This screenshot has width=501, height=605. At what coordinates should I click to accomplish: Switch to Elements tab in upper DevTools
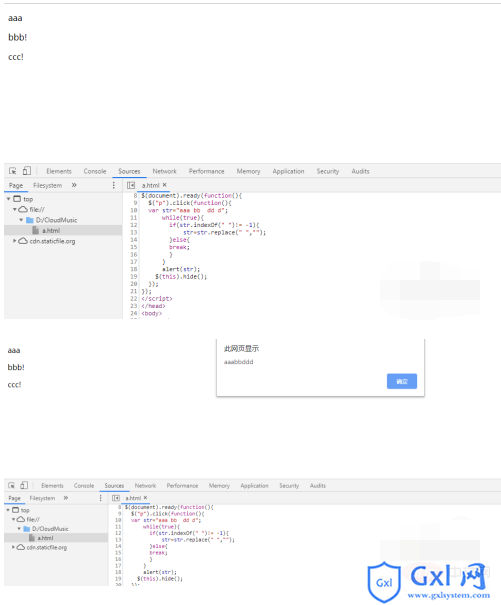tap(59, 171)
